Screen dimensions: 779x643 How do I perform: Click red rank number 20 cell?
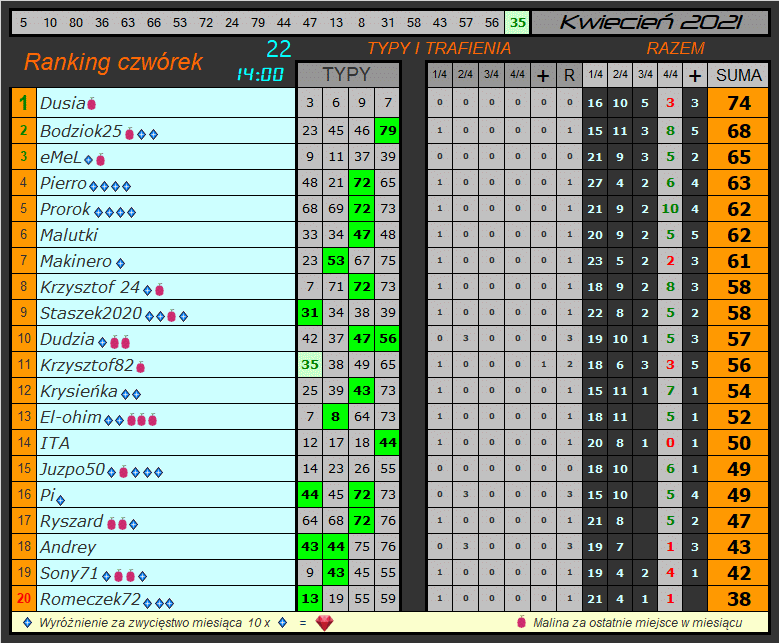[23, 599]
